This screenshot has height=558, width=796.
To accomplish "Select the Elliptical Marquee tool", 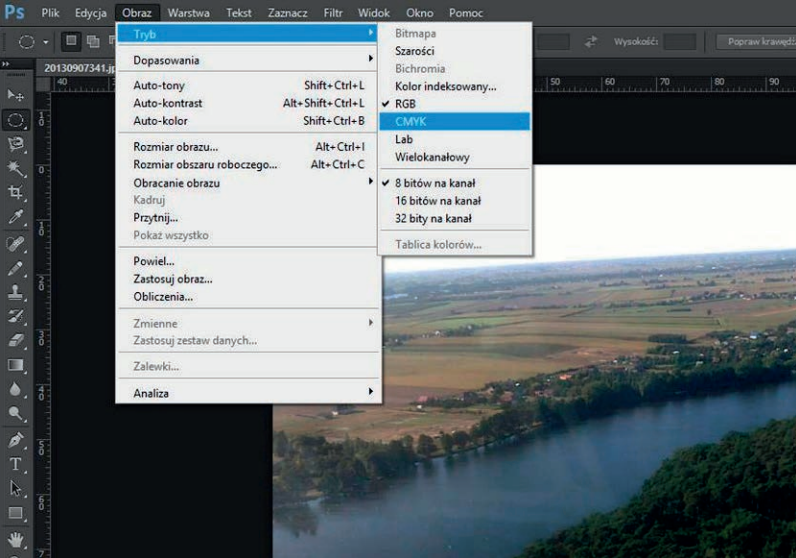I will 16,120.
